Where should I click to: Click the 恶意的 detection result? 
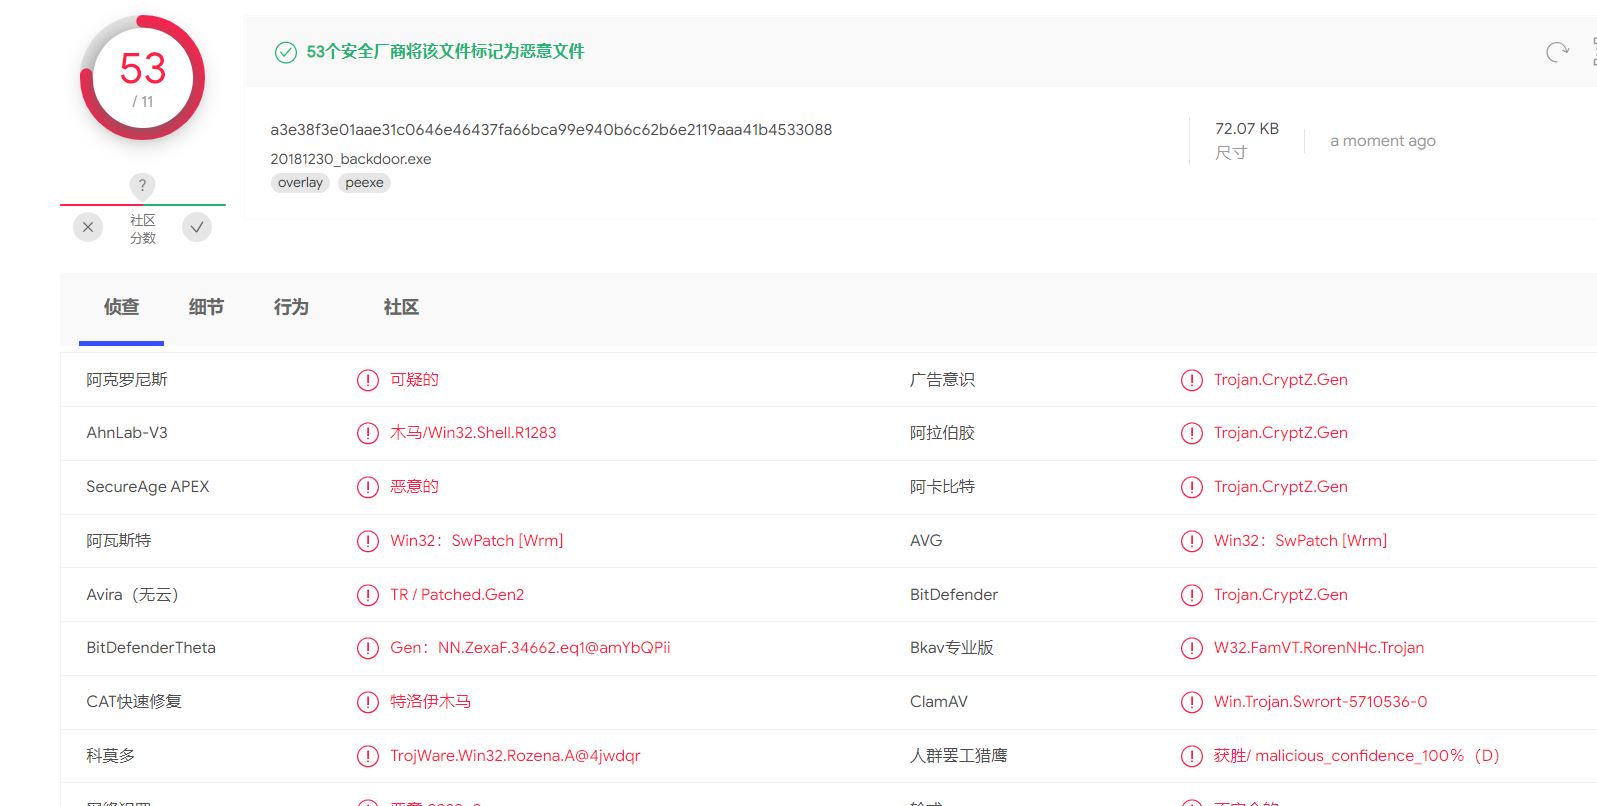(x=414, y=487)
